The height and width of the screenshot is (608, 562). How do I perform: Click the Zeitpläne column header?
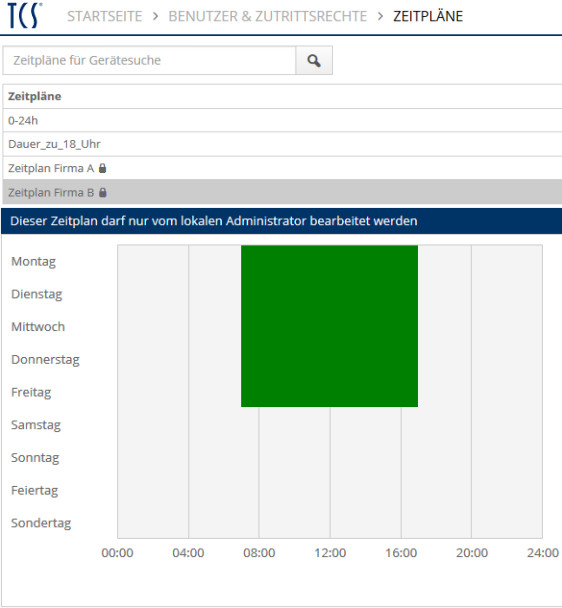[x=35, y=96]
